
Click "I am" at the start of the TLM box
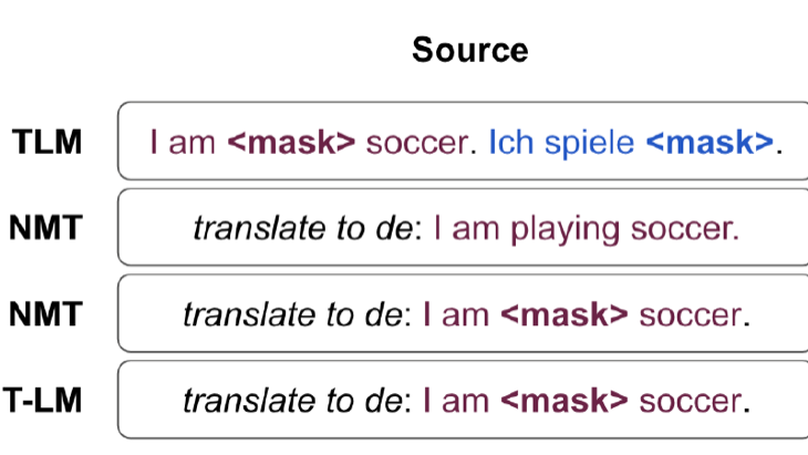(183, 143)
